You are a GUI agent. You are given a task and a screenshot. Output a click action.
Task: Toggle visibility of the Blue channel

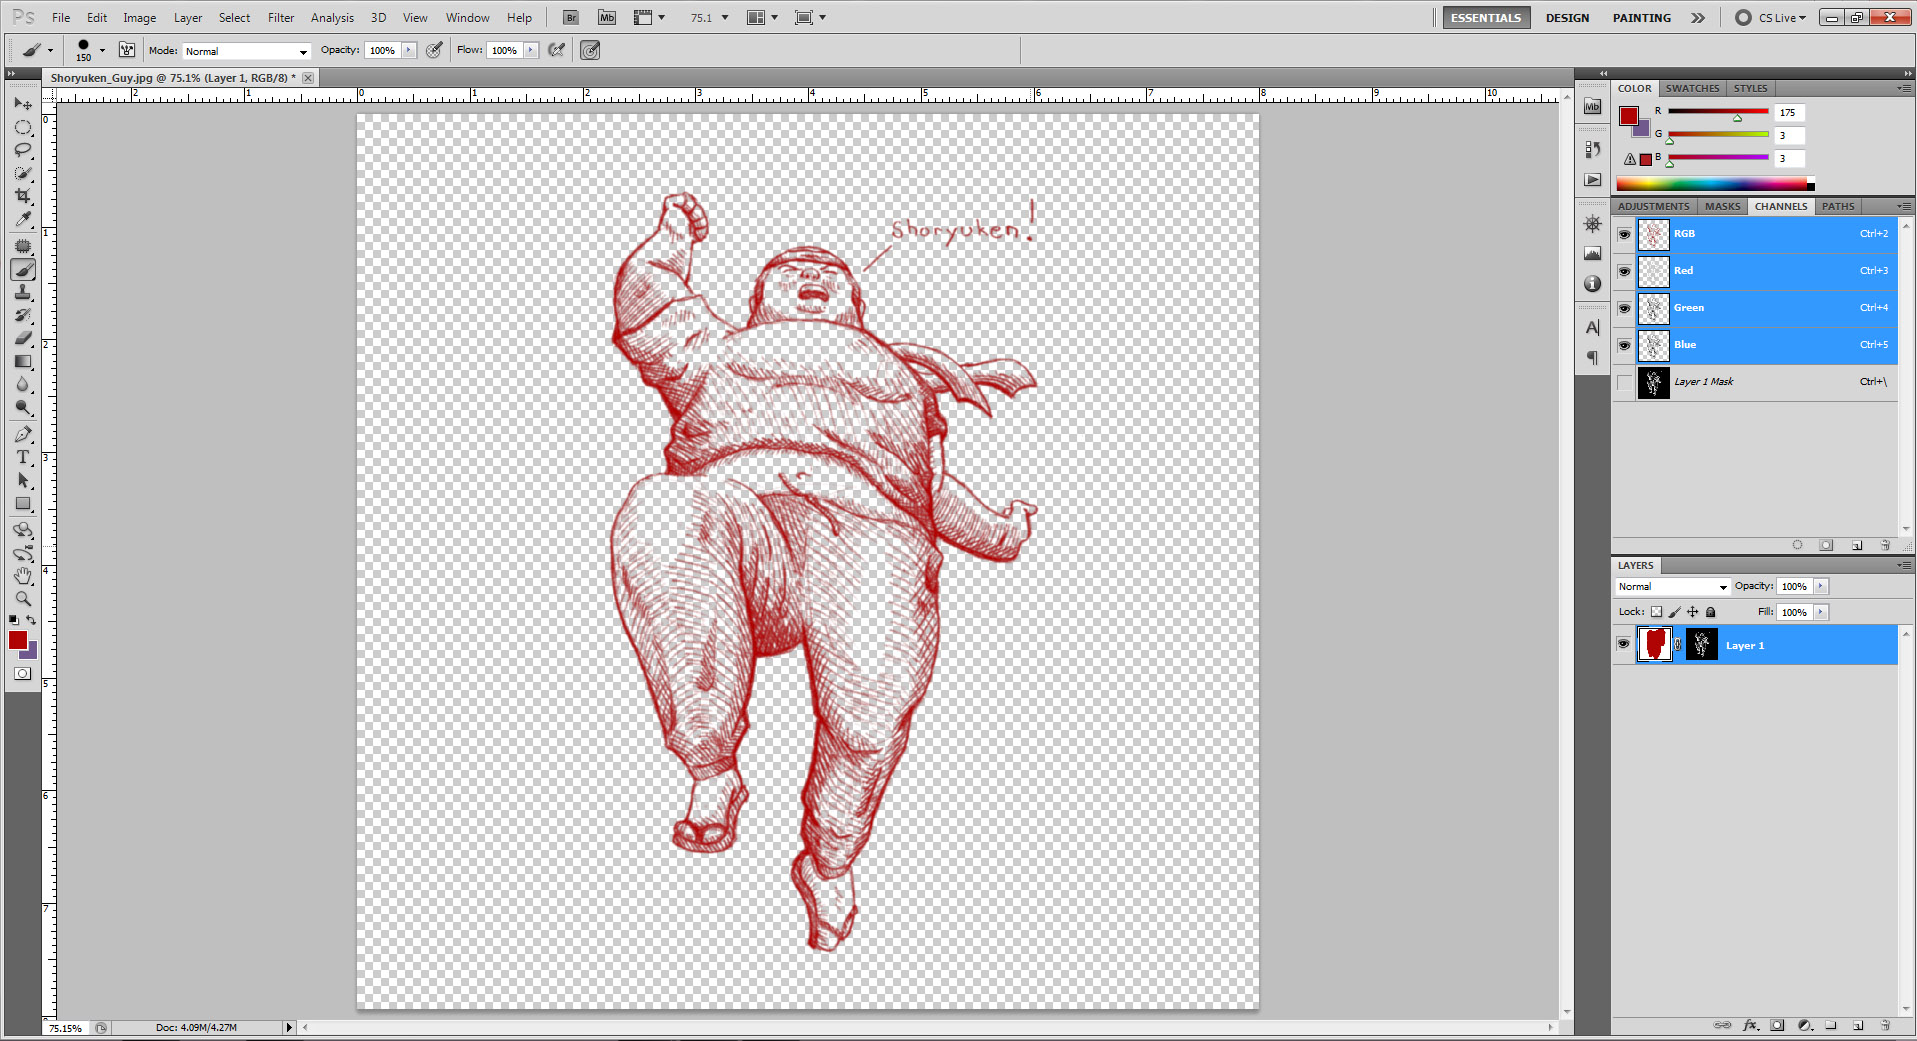click(x=1624, y=345)
